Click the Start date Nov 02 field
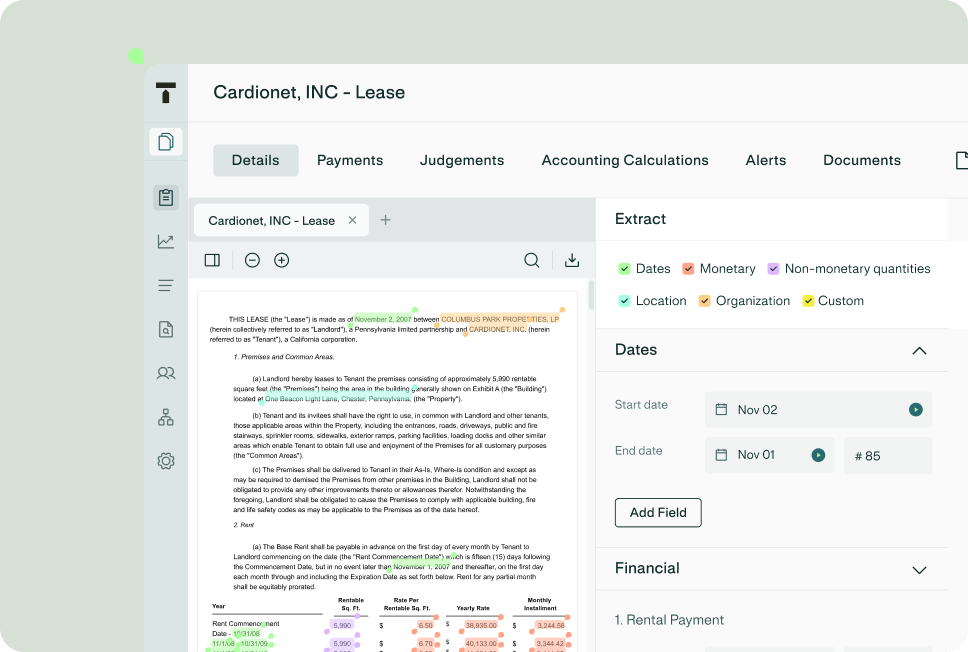 coord(819,409)
